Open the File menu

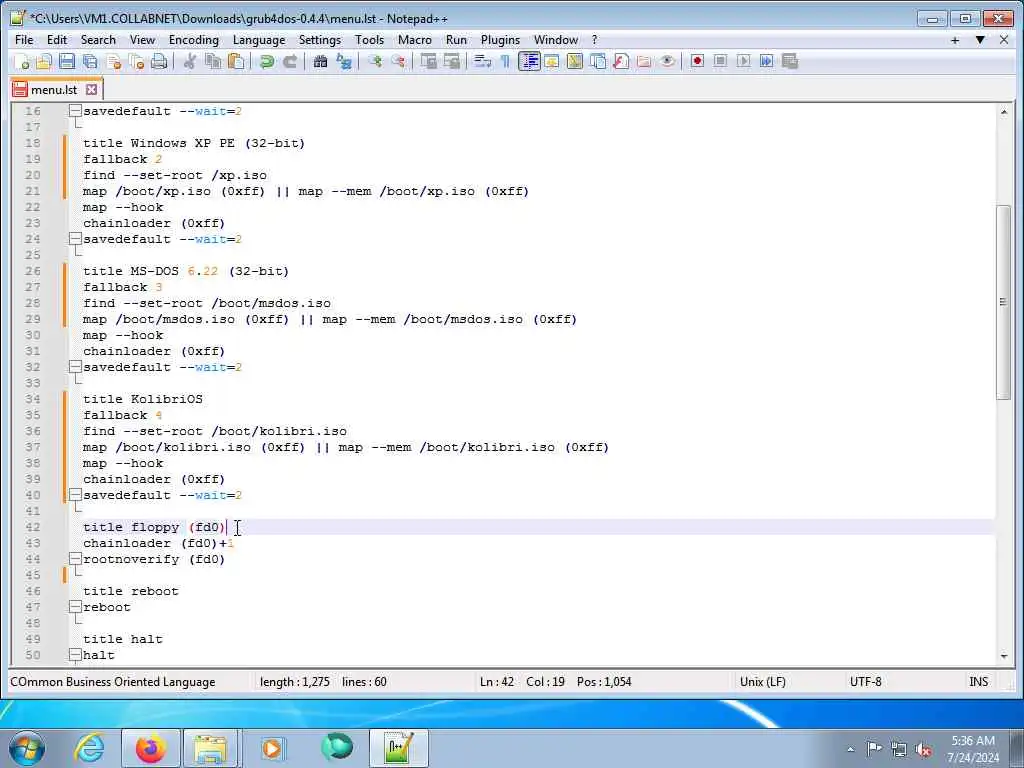pos(24,40)
